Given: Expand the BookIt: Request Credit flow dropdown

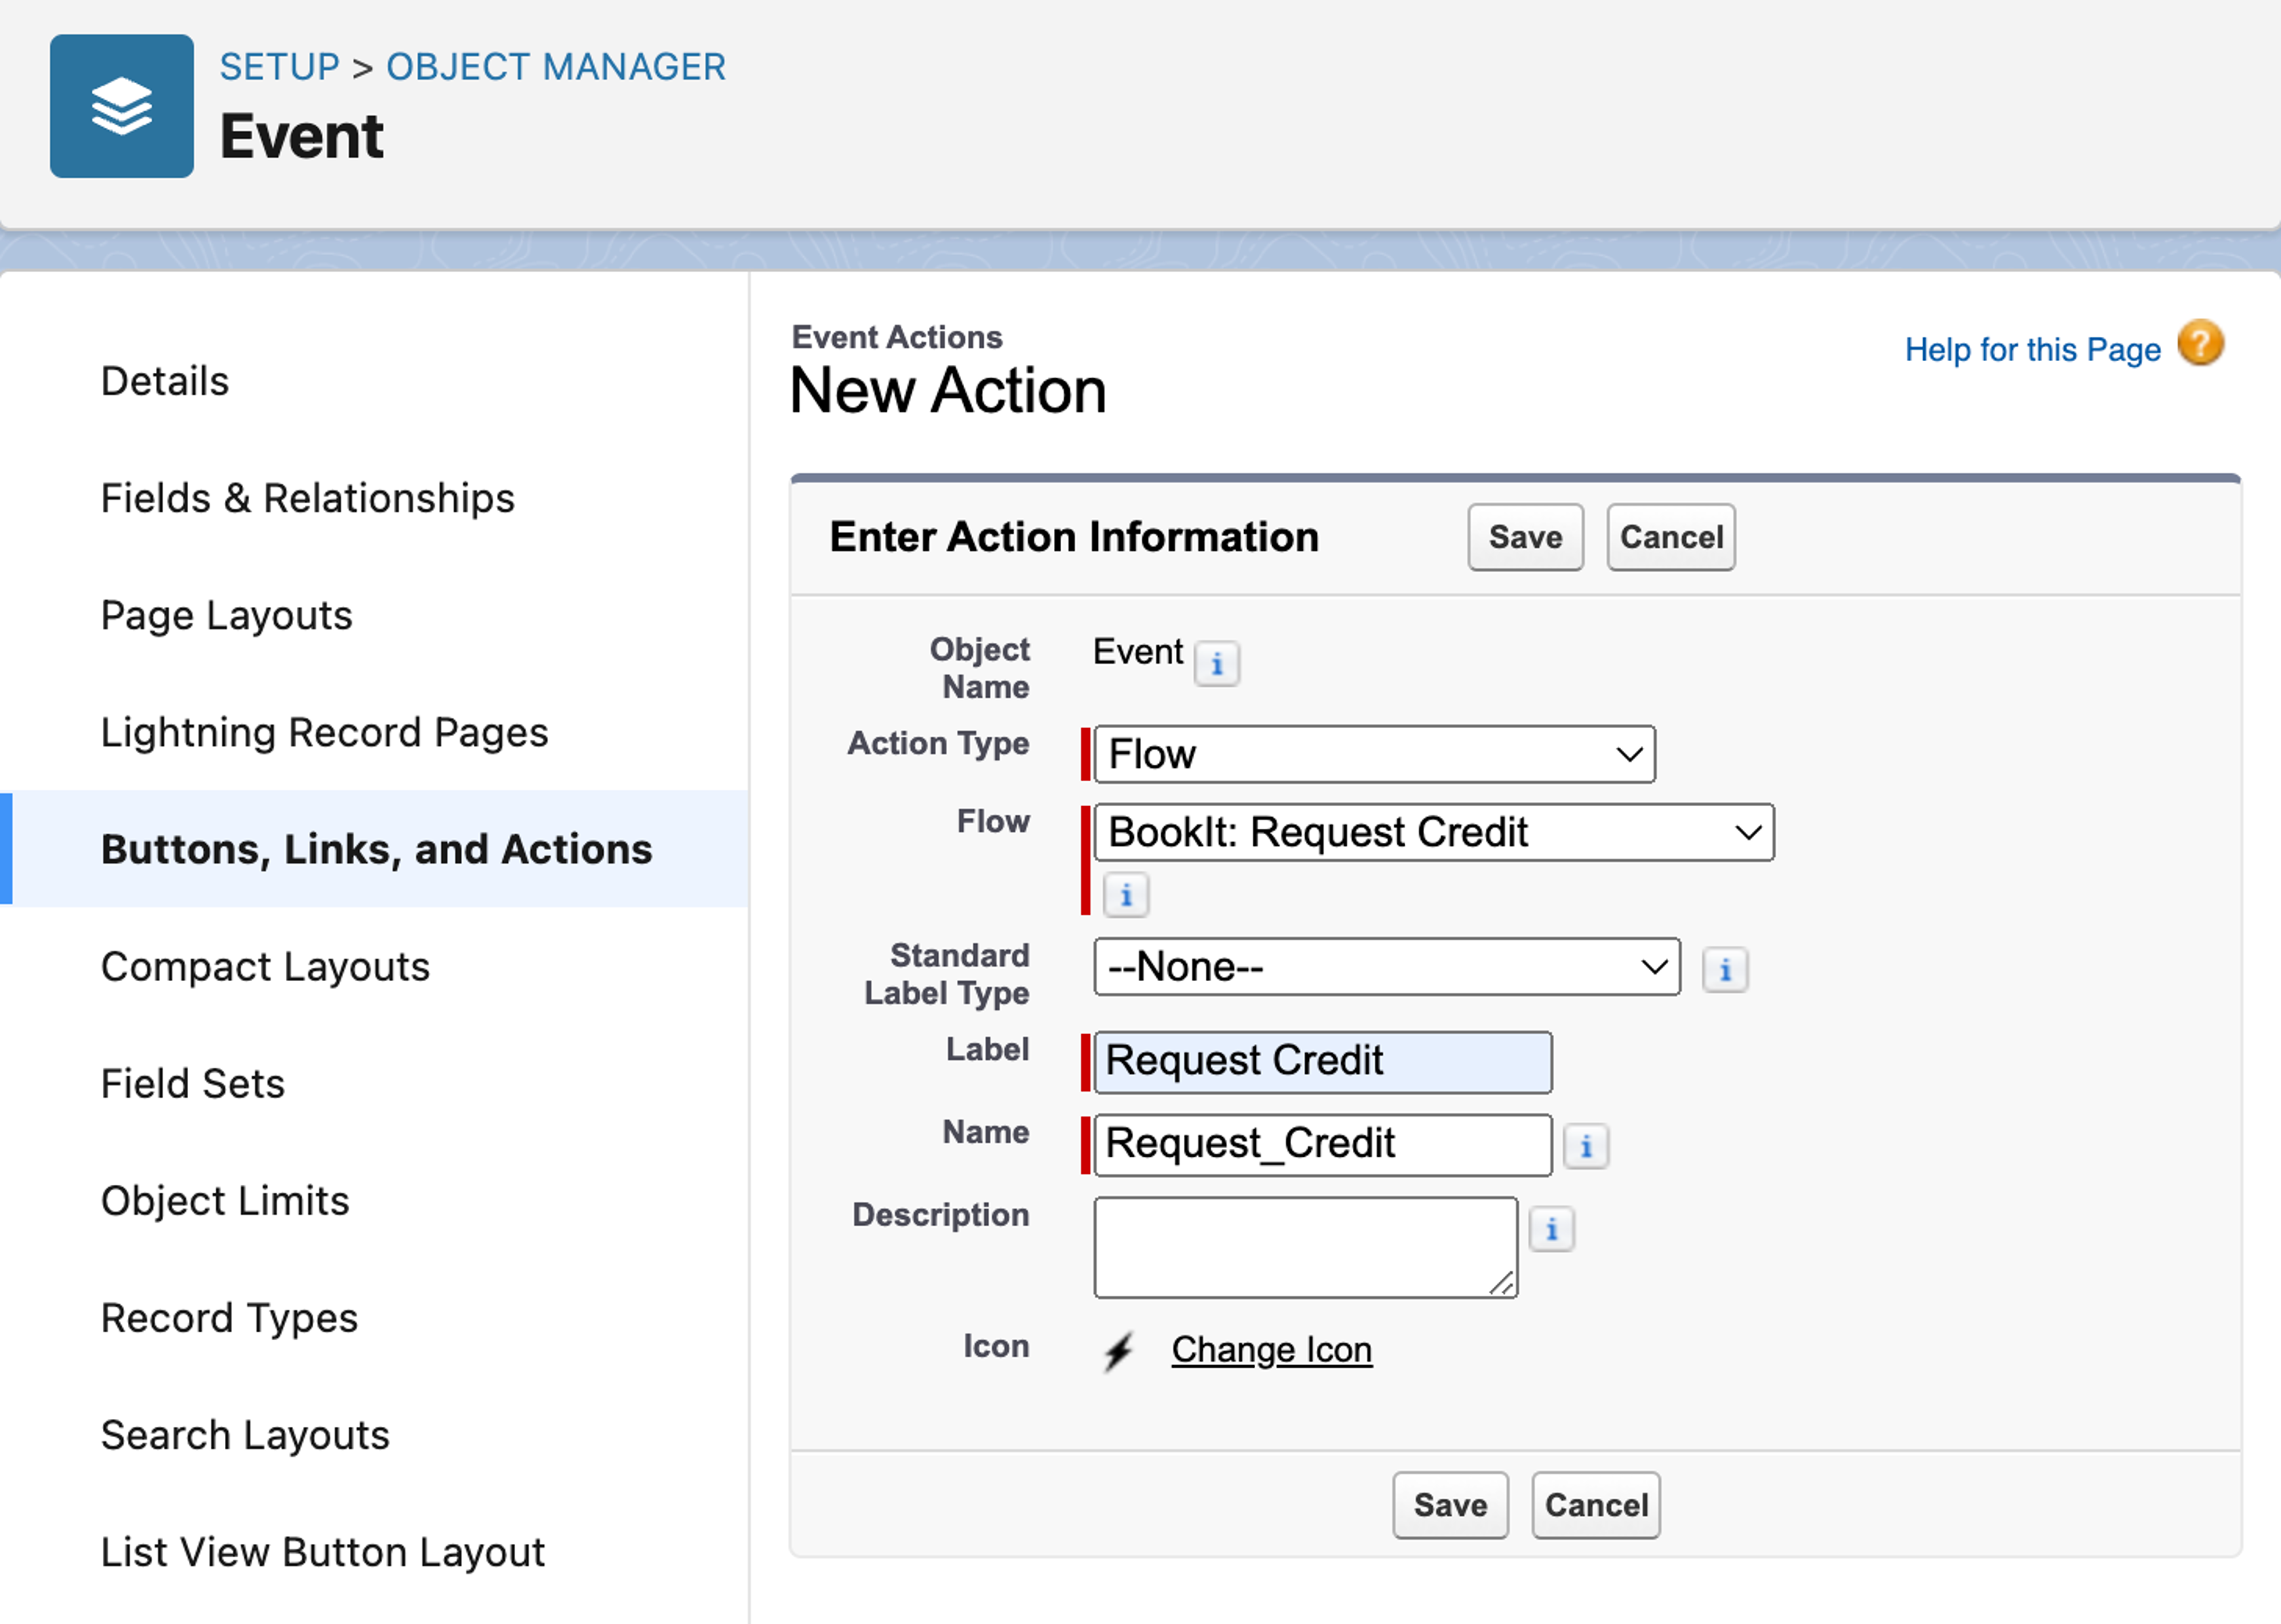Looking at the screenshot, I should tap(1433, 832).
